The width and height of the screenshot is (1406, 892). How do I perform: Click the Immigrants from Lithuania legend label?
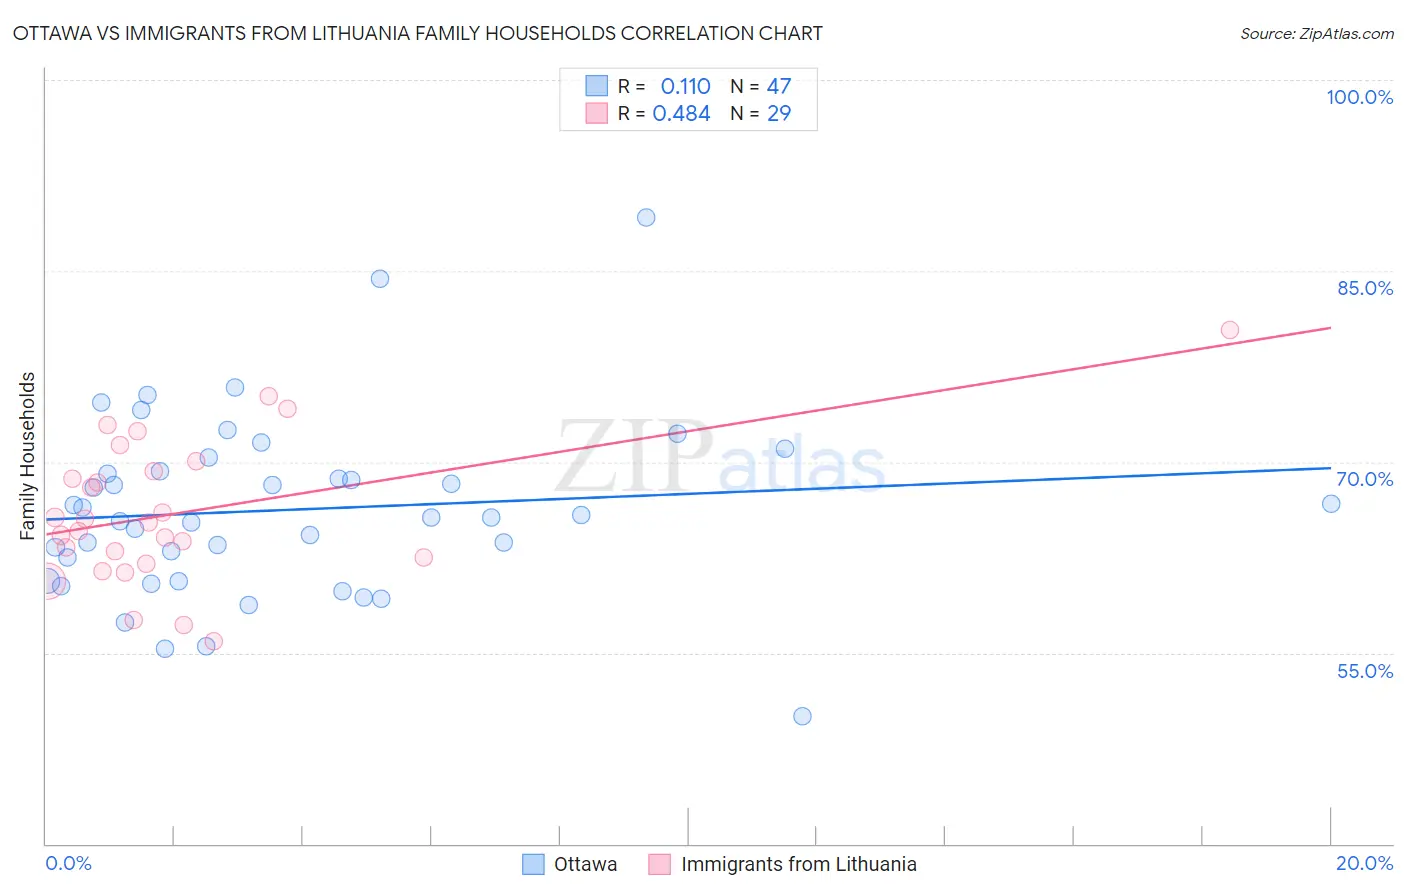(x=799, y=864)
